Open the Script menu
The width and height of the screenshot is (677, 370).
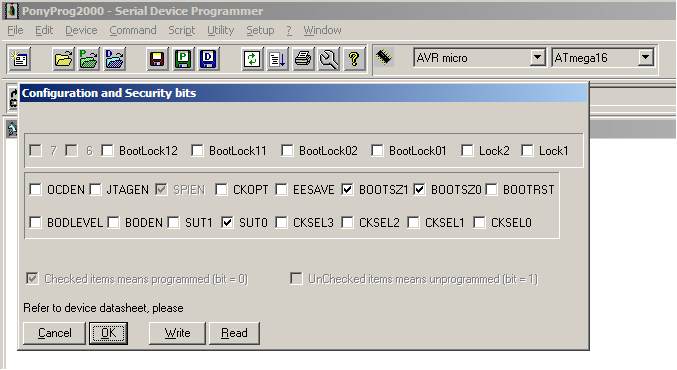[x=181, y=30]
